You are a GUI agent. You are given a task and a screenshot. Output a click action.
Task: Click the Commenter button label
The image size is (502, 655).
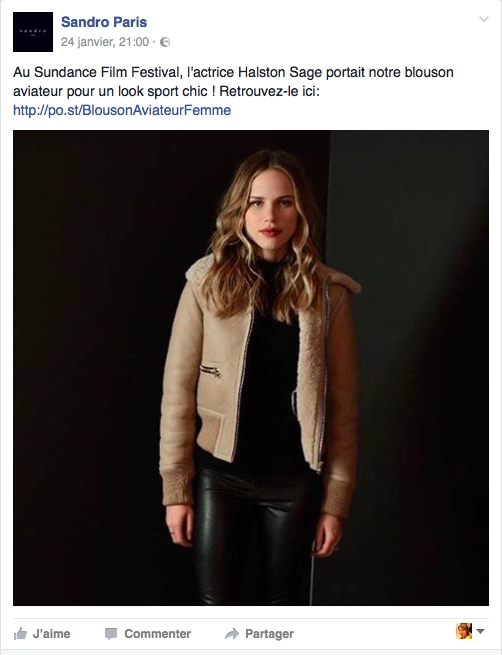tap(157, 634)
